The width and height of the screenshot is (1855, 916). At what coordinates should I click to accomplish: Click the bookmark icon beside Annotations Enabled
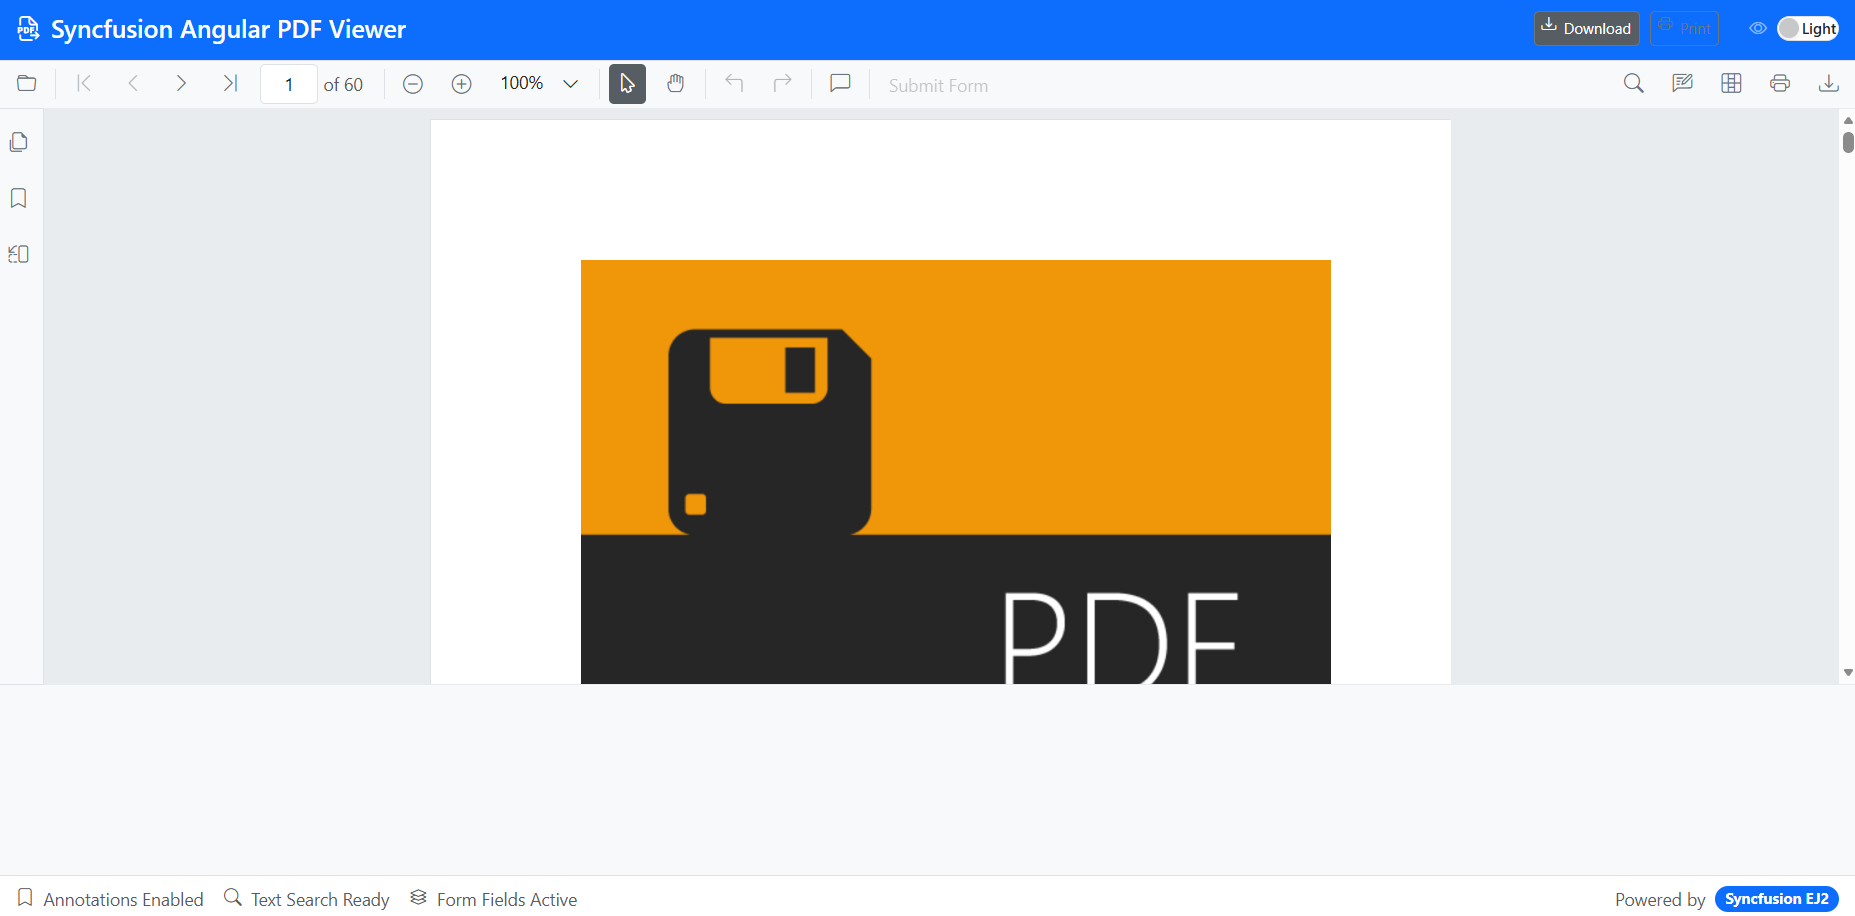tap(25, 897)
